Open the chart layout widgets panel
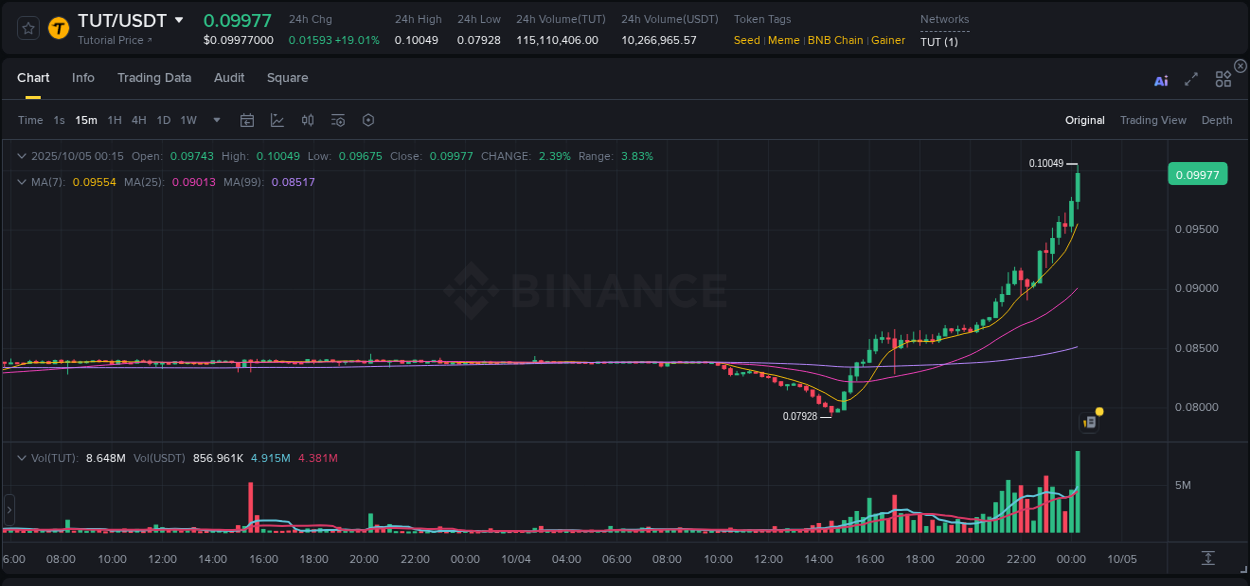 tap(1223, 79)
